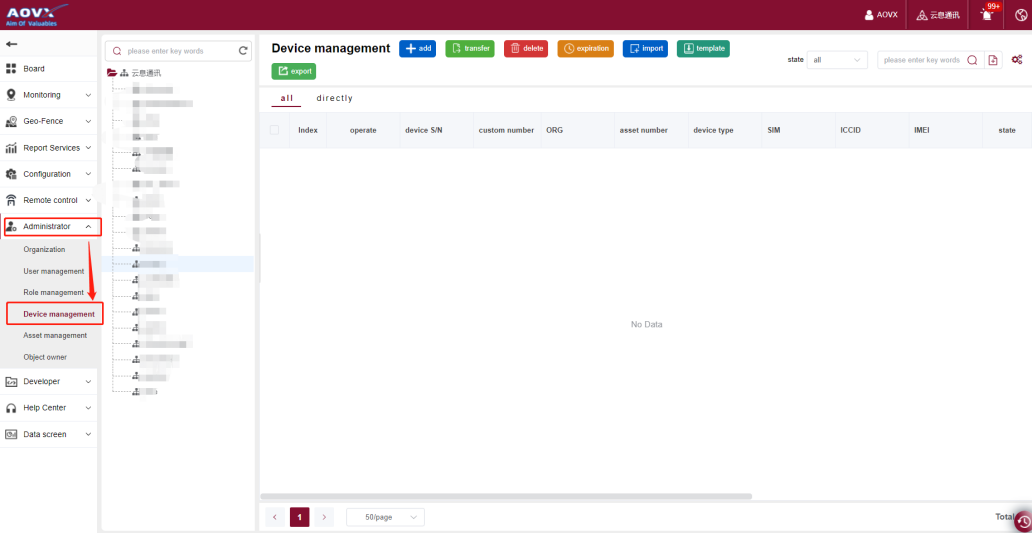Click the gear settings icon above table
Image resolution: width=1033 pixels, height=534 pixels.
coord(1016,60)
